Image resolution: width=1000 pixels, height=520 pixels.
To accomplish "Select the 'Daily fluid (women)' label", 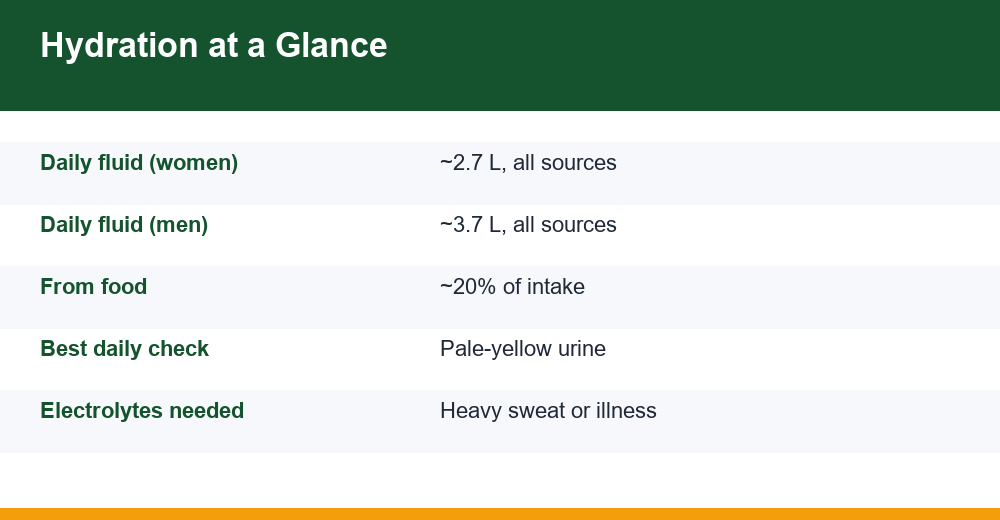I will (139, 163).
